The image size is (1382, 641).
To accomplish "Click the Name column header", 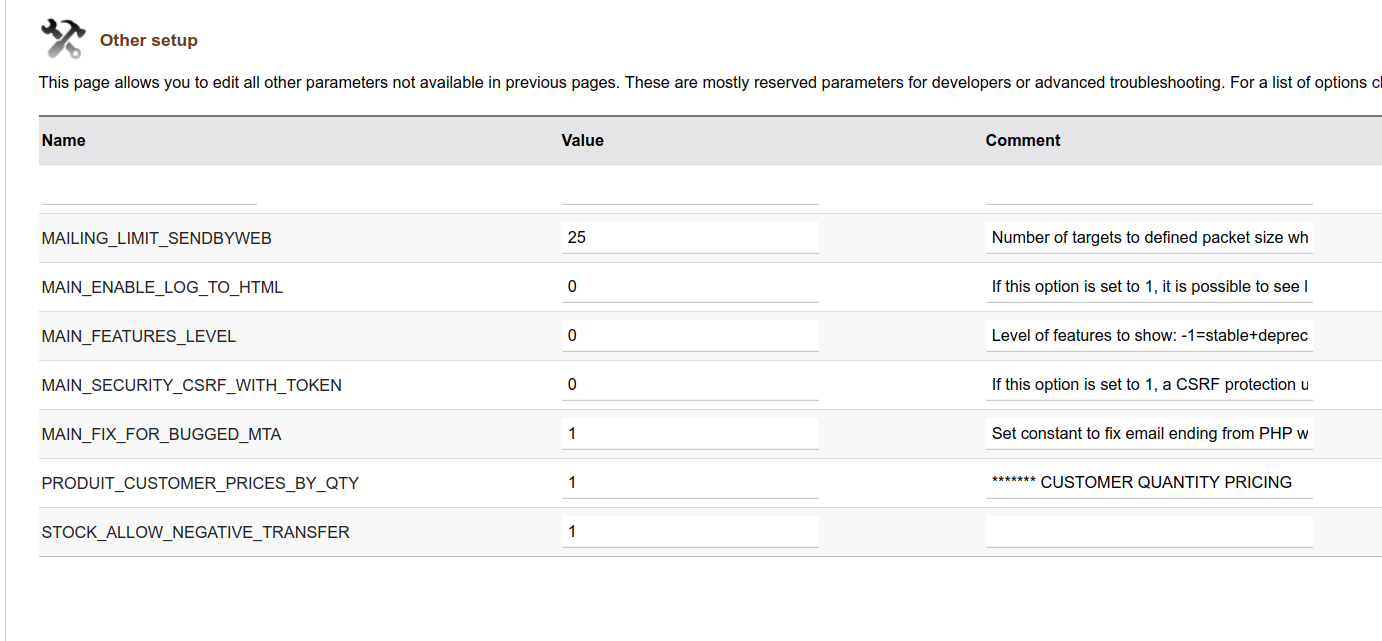I will [64, 141].
